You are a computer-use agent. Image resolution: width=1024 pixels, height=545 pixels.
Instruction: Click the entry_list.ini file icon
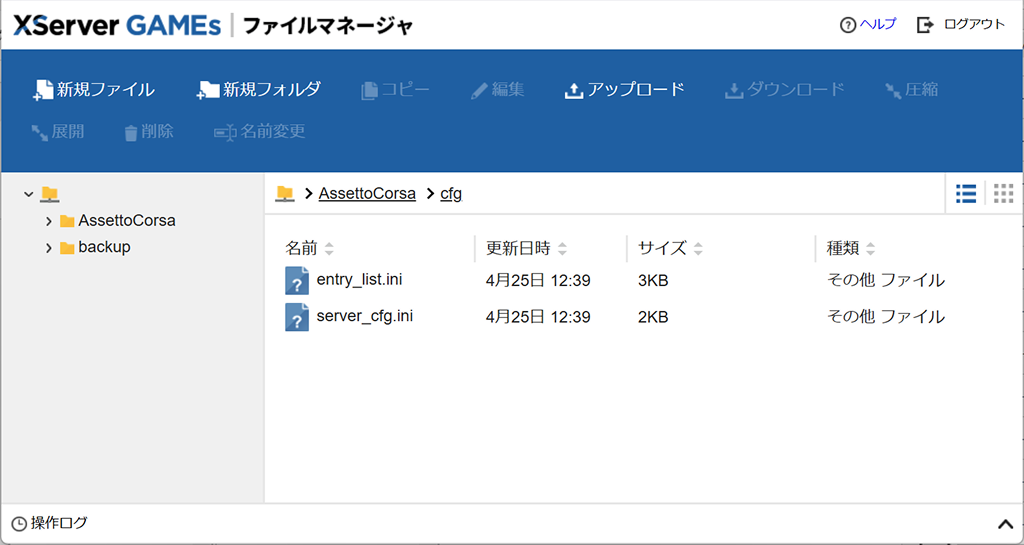pos(297,280)
